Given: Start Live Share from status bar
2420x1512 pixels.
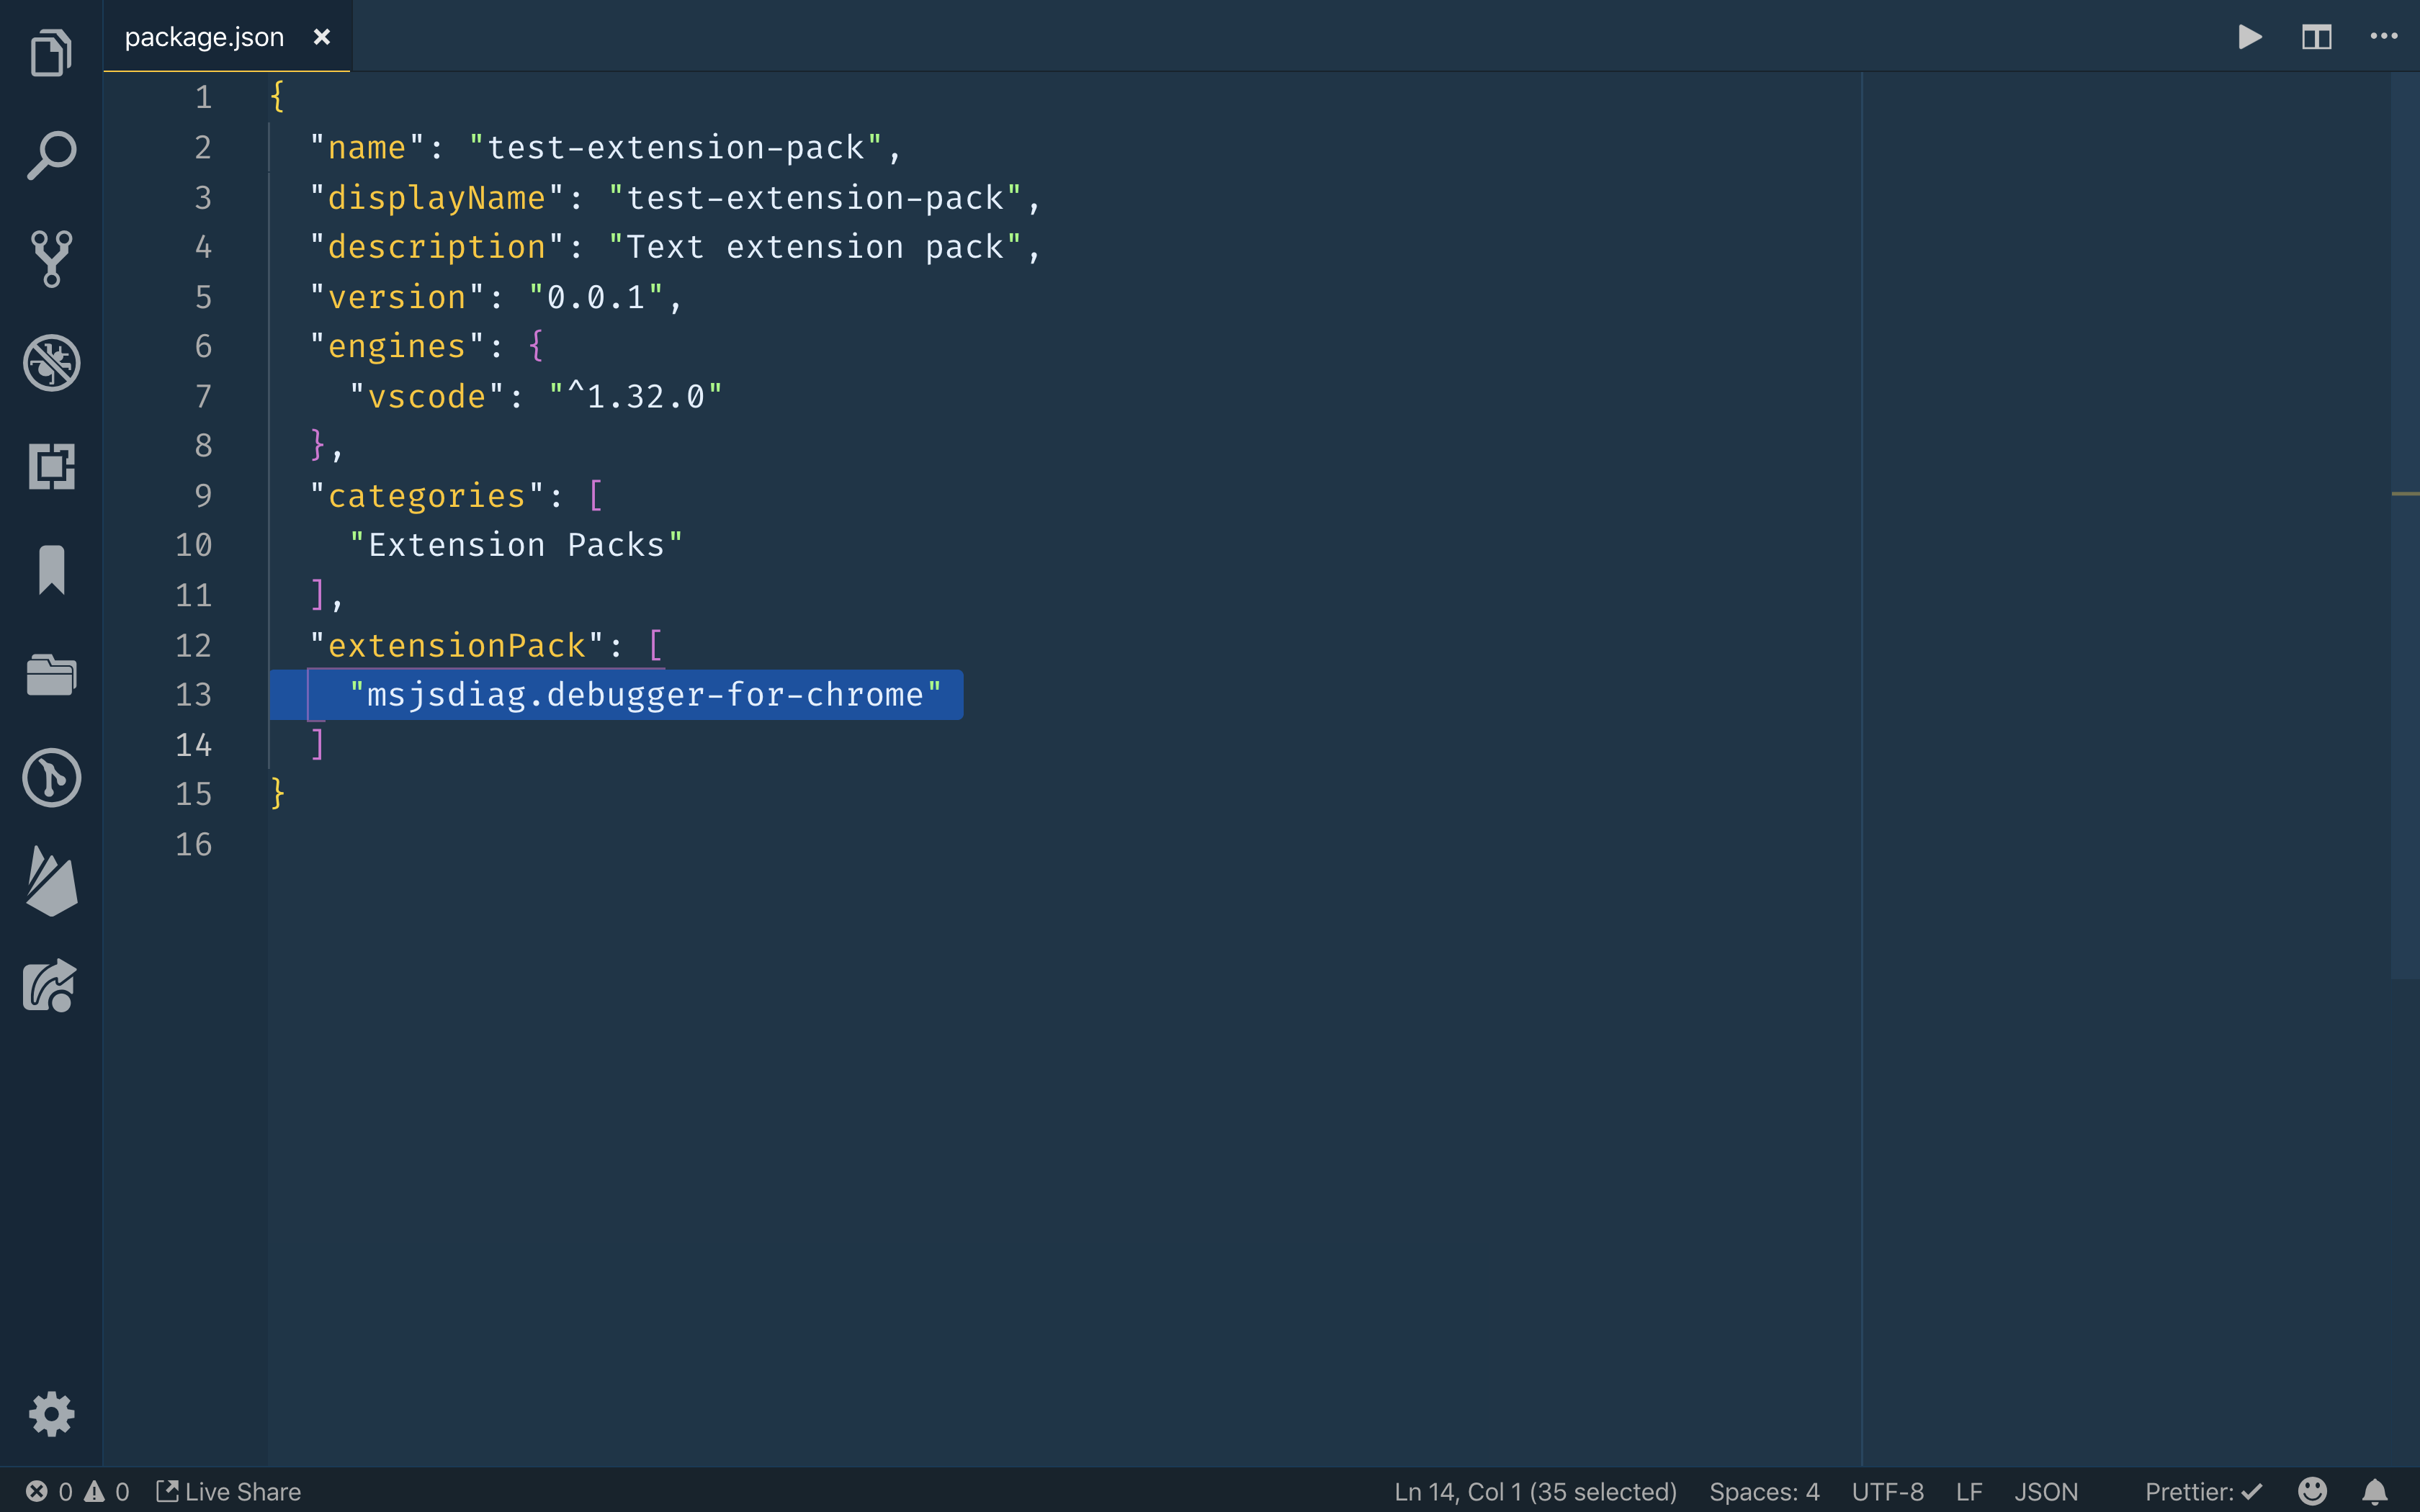Looking at the screenshot, I should pos(229,1492).
